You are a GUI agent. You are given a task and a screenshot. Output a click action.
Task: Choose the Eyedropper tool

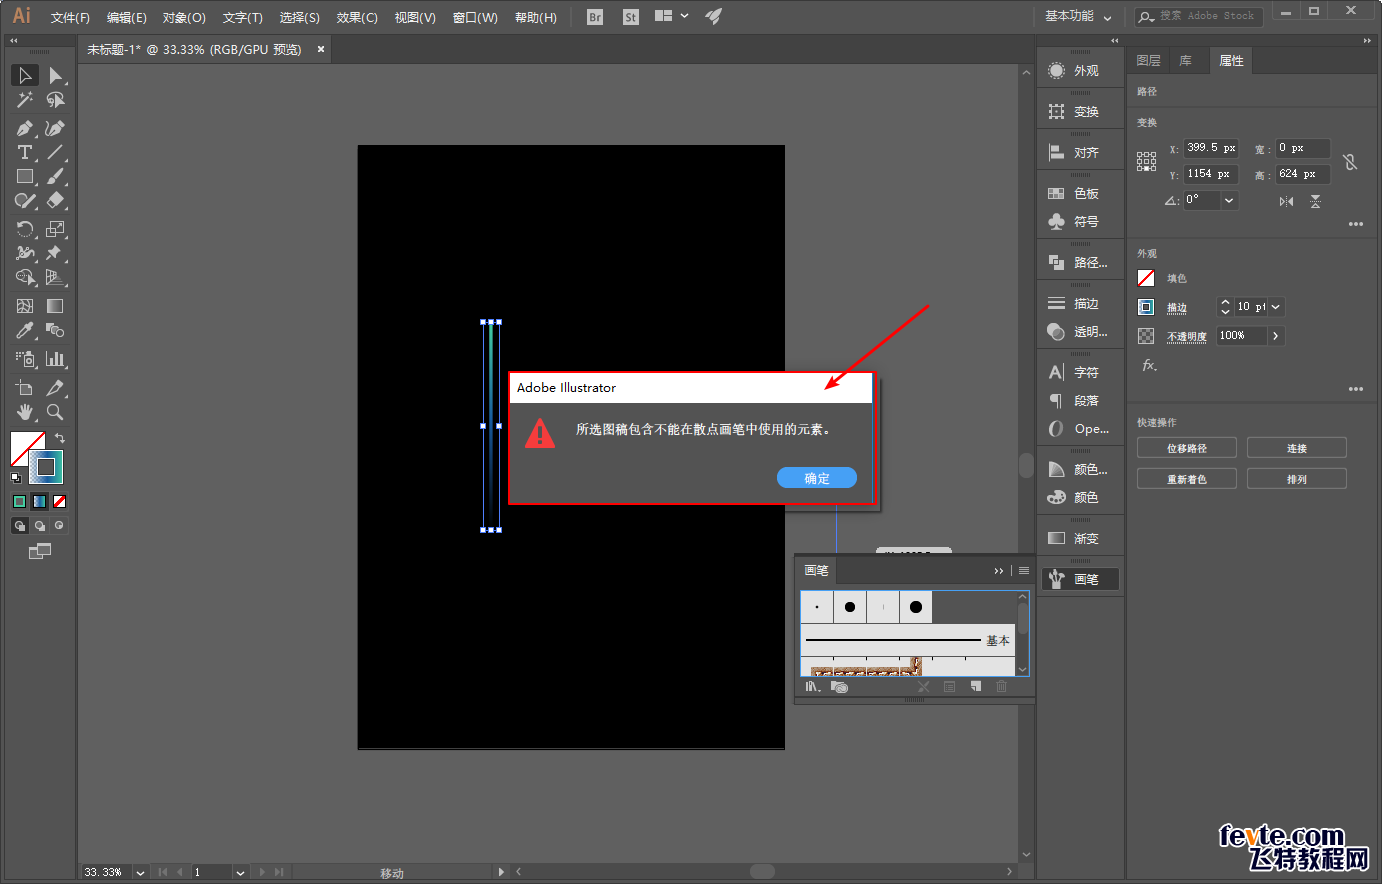[25, 331]
